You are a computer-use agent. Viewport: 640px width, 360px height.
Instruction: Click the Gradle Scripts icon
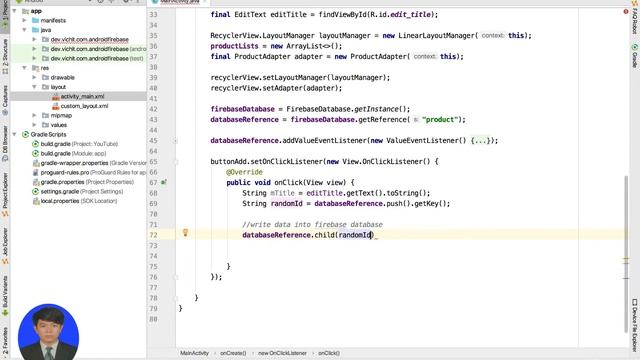point(25,134)
